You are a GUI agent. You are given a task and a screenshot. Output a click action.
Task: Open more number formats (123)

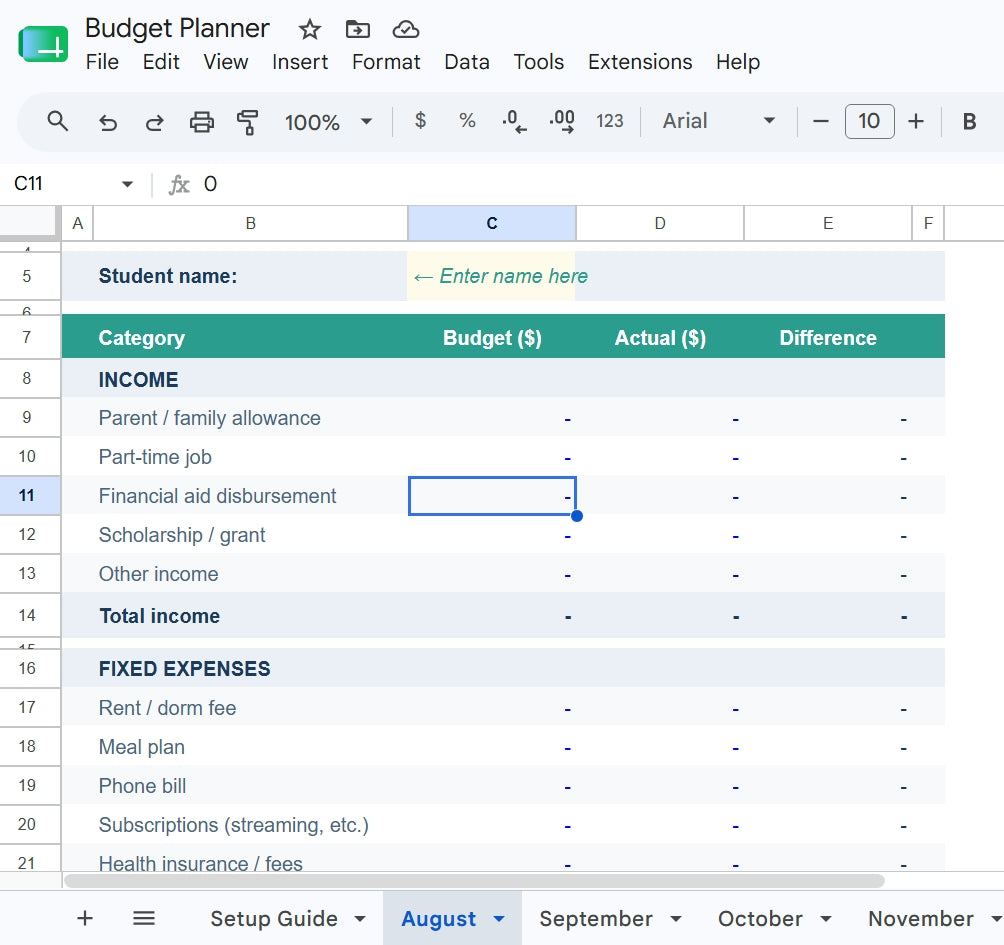[x=610, y=121]
